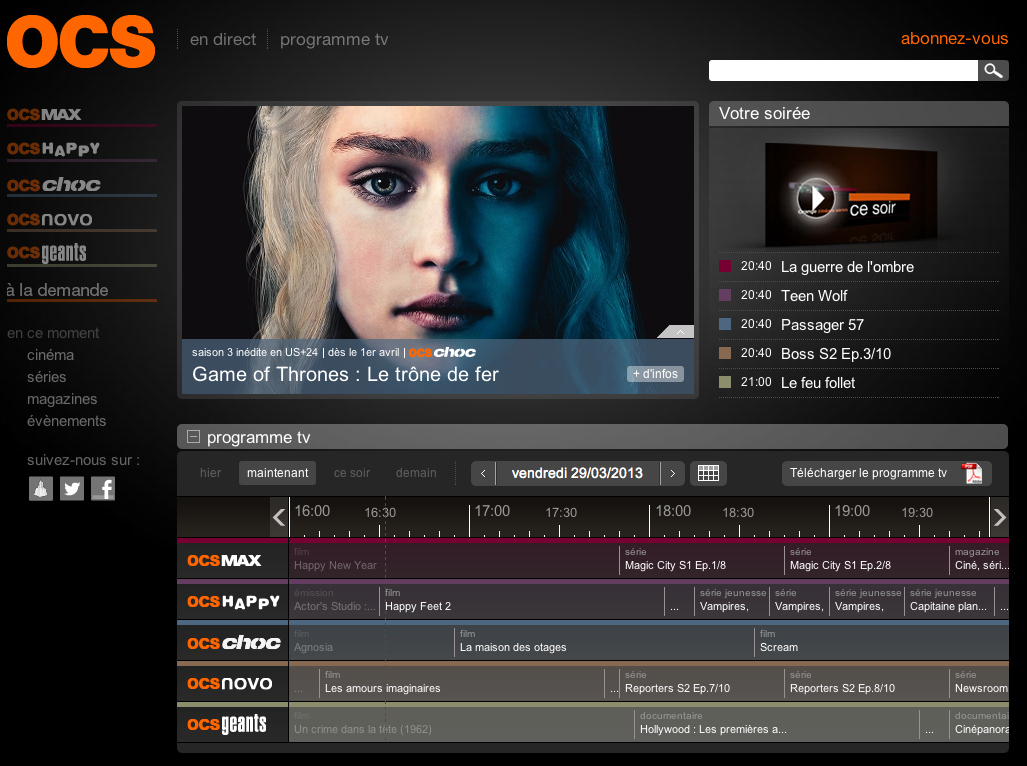
Task: Select 'Magic City S1 Ep.1/8' programme
Action: [x=701, y=559]
